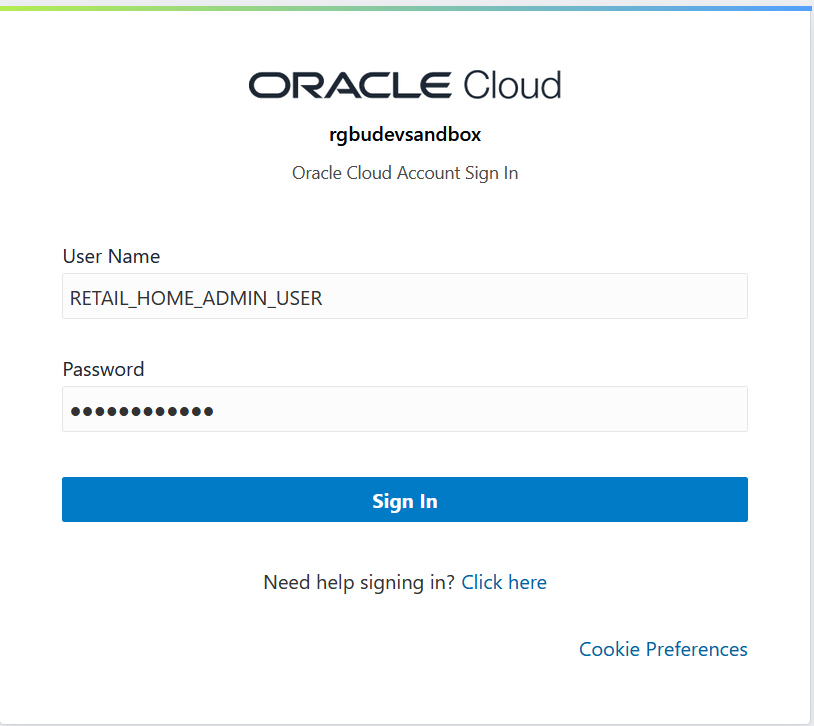The image size is (814, 726).
Task: Click inside the Password field
Action: [404, 409]
